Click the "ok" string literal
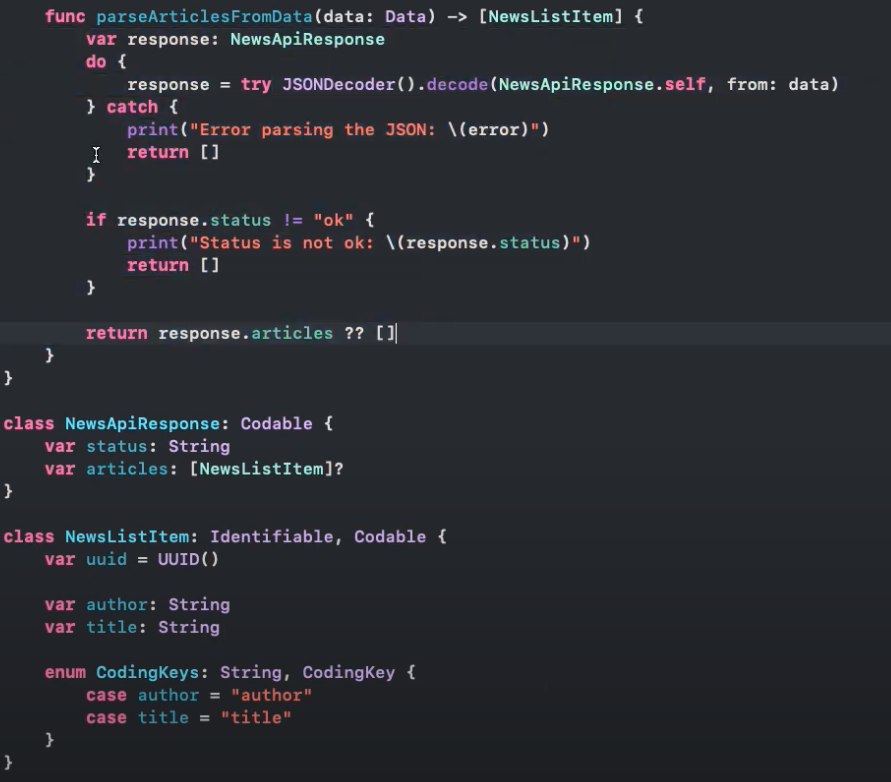The height and width of the screenshot is (782, 891). pyautogui.click(x=333, y=220)
